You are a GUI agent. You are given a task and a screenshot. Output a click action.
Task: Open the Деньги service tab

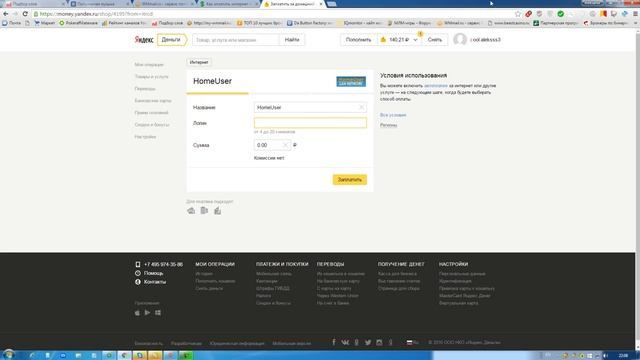[171, 40]
